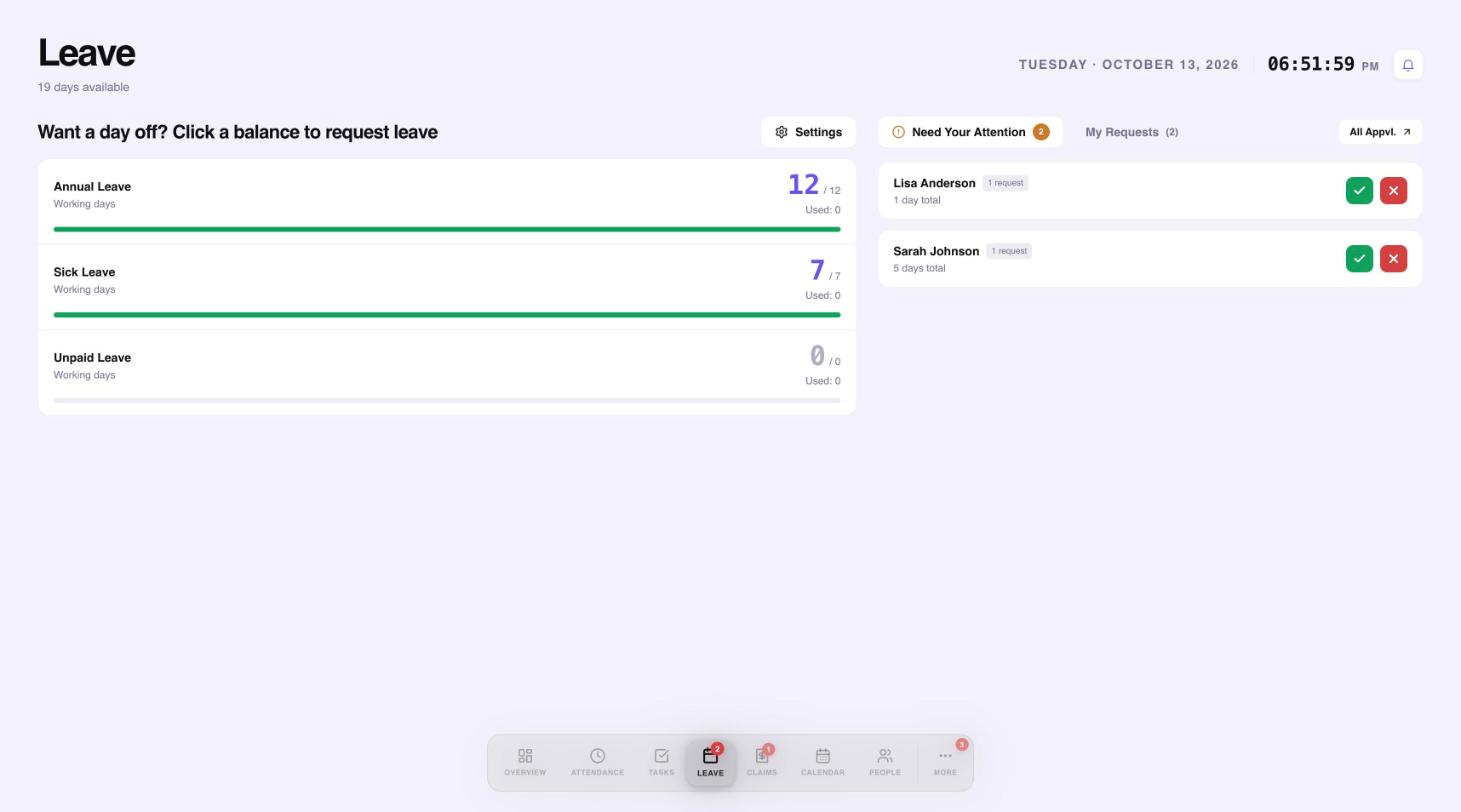Switch to My Requests tab
Image resolution: width=1461 pixels, height=812 pixels.
(1132, 132)
